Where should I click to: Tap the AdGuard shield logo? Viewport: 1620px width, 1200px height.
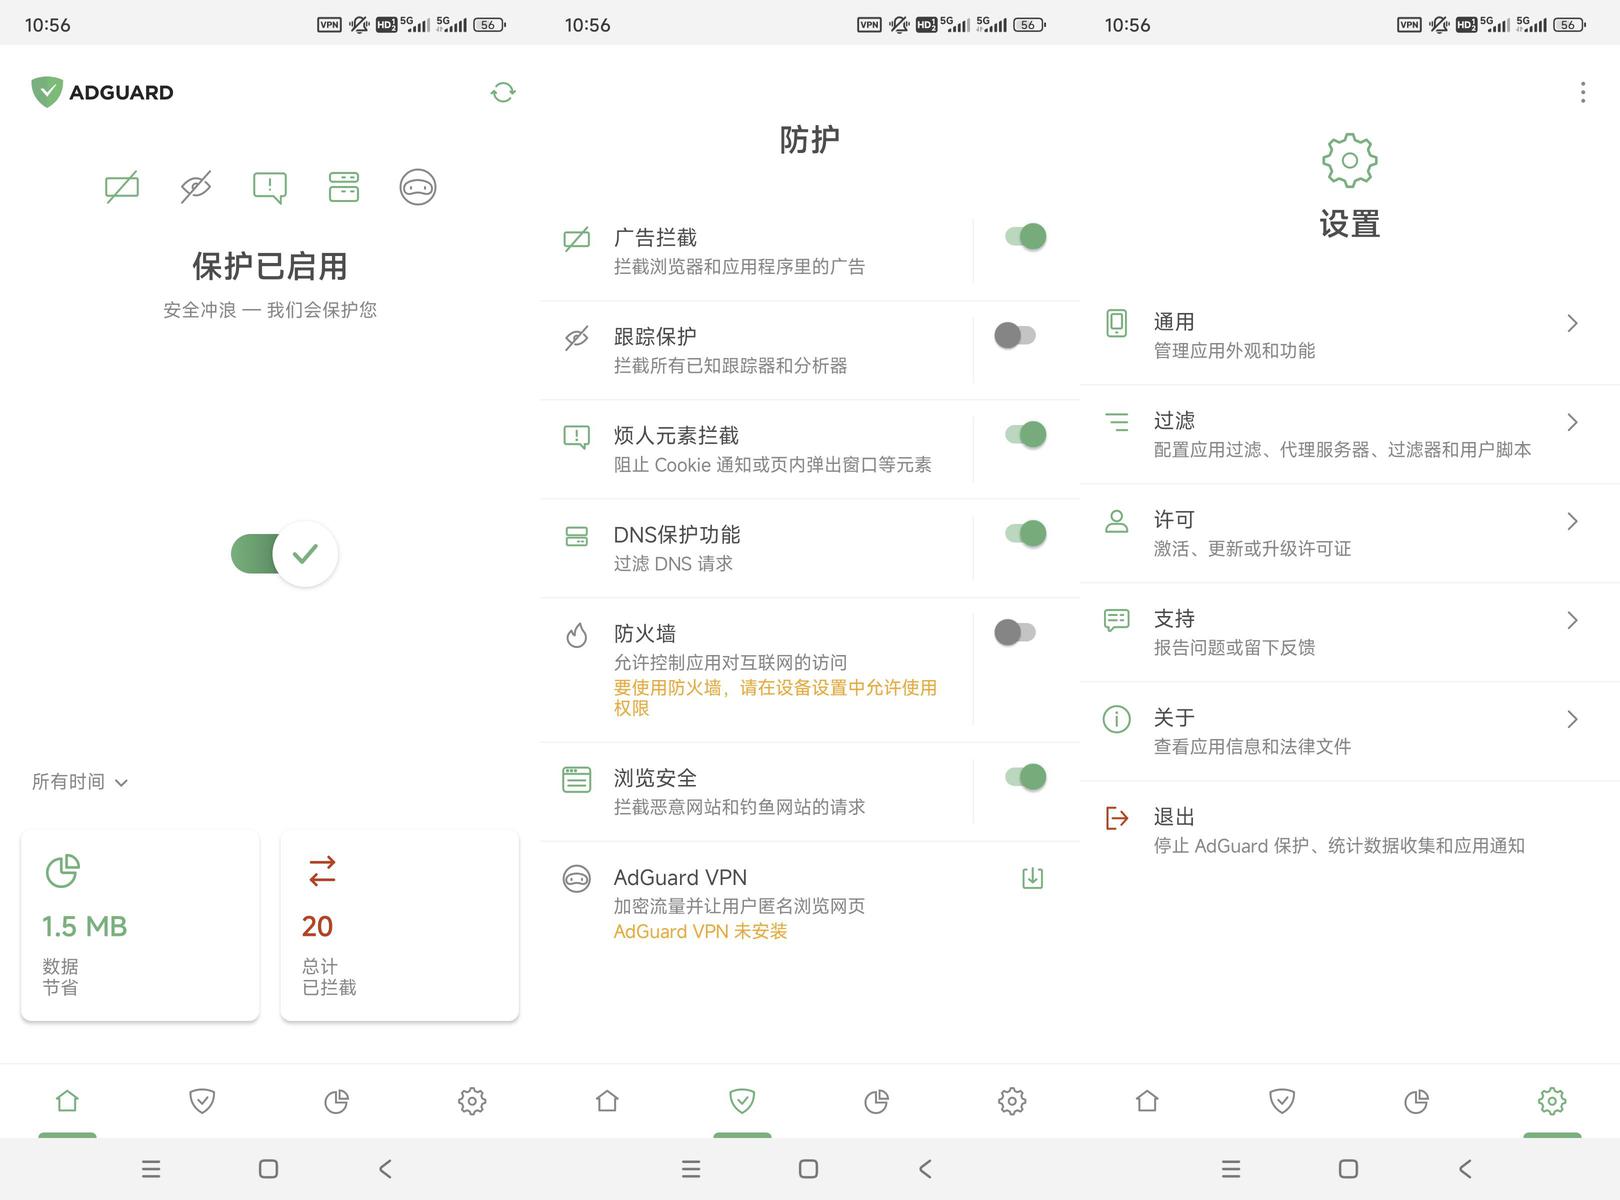(x=47, y=92)
